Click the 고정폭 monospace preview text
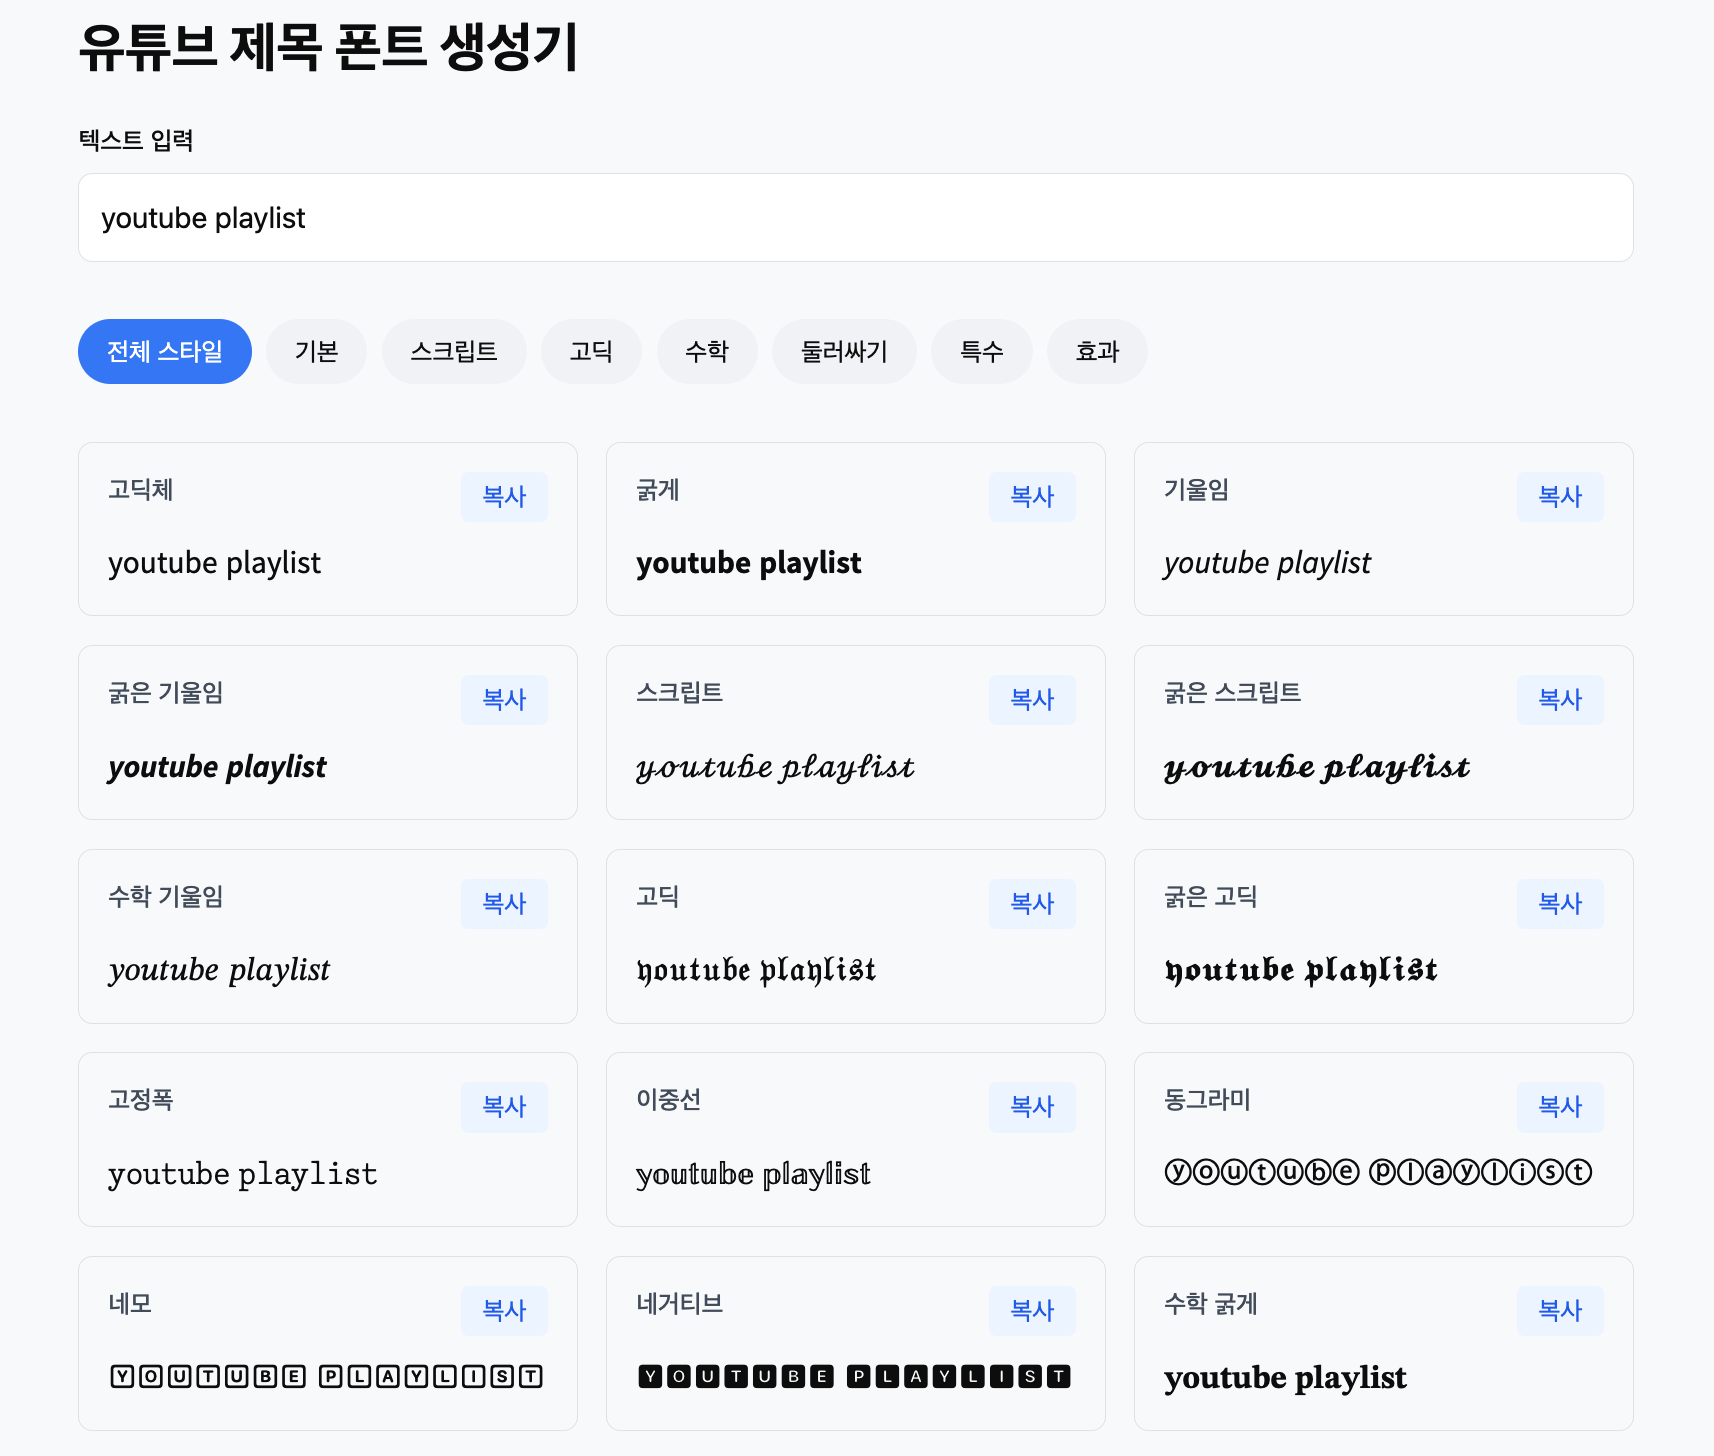This screenshot has height=1456, width=1714. click(x=243, y=1174)
